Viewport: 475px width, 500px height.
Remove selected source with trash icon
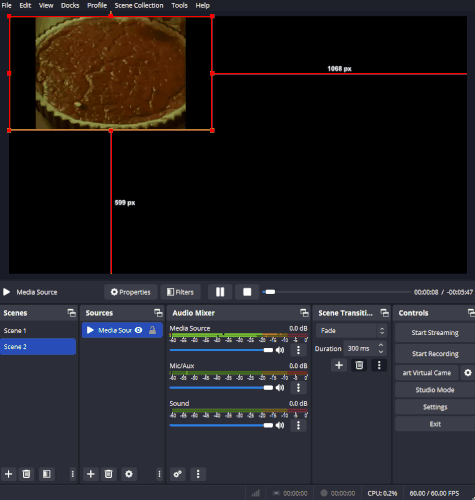coord(108,474)
